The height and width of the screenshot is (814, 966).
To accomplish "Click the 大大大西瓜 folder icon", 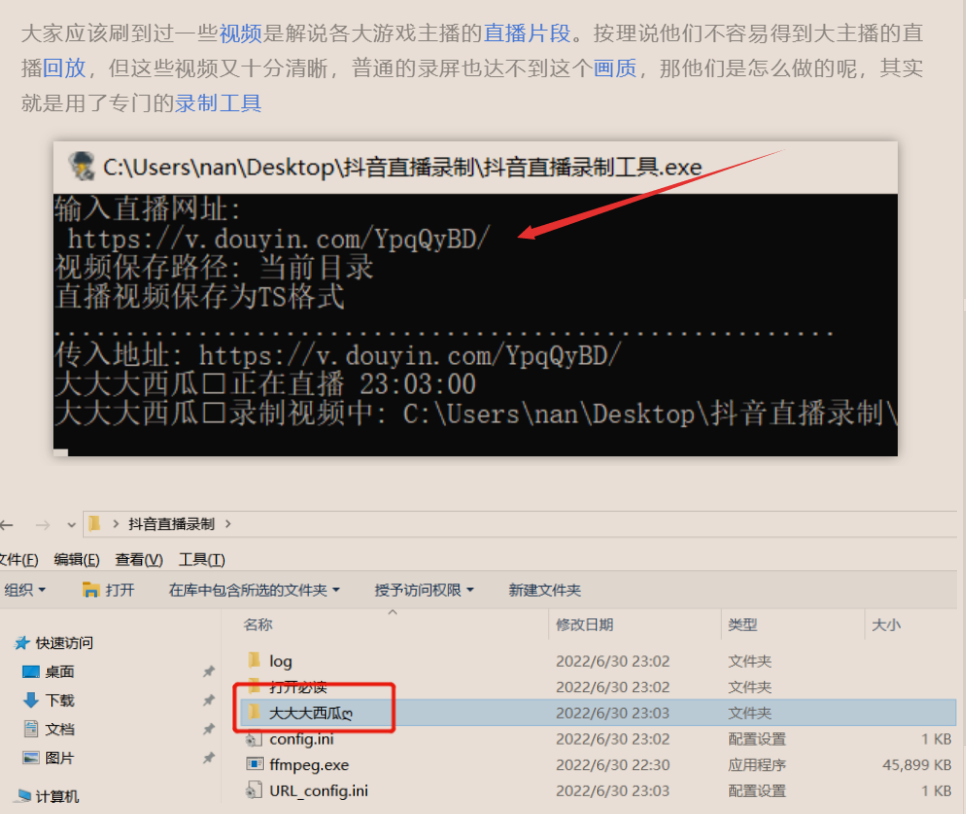I will [254, 713].
